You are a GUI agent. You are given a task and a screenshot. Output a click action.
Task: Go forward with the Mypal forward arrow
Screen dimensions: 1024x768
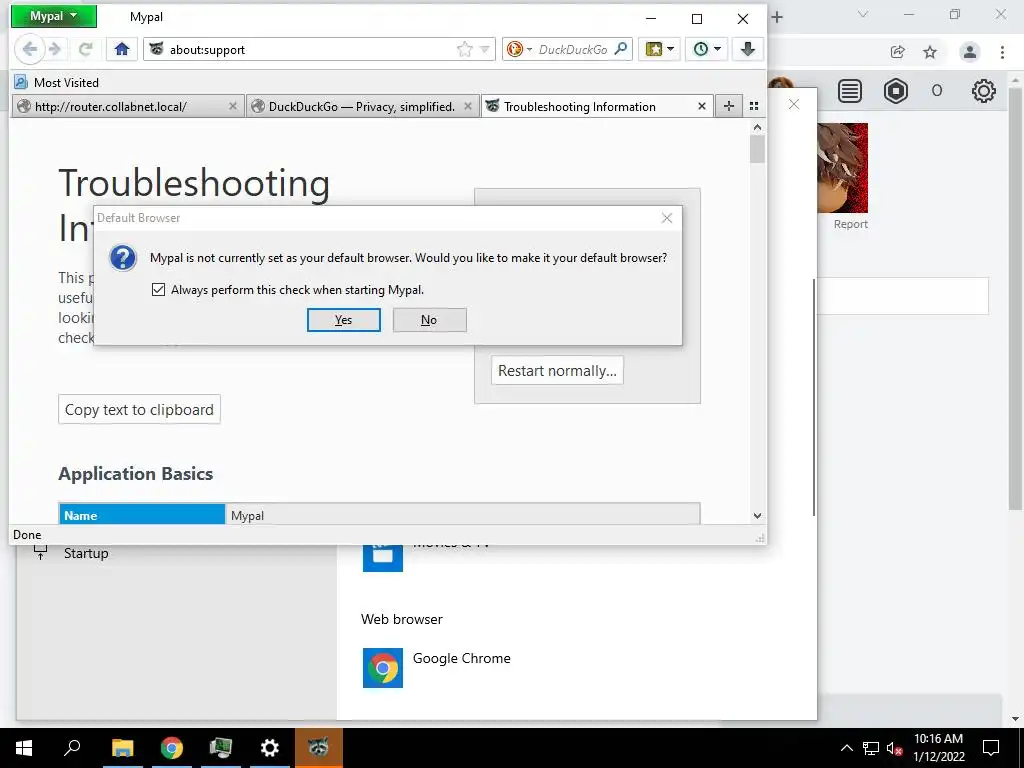pos(56,49)
